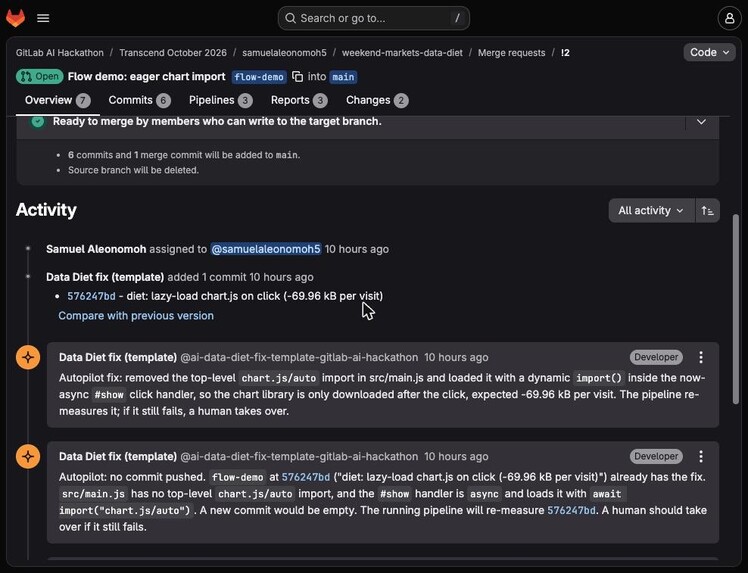Viewport: 748px width, 573px height.
Task: Open 576247bd link after will re-measure
Action: point(571,510)
